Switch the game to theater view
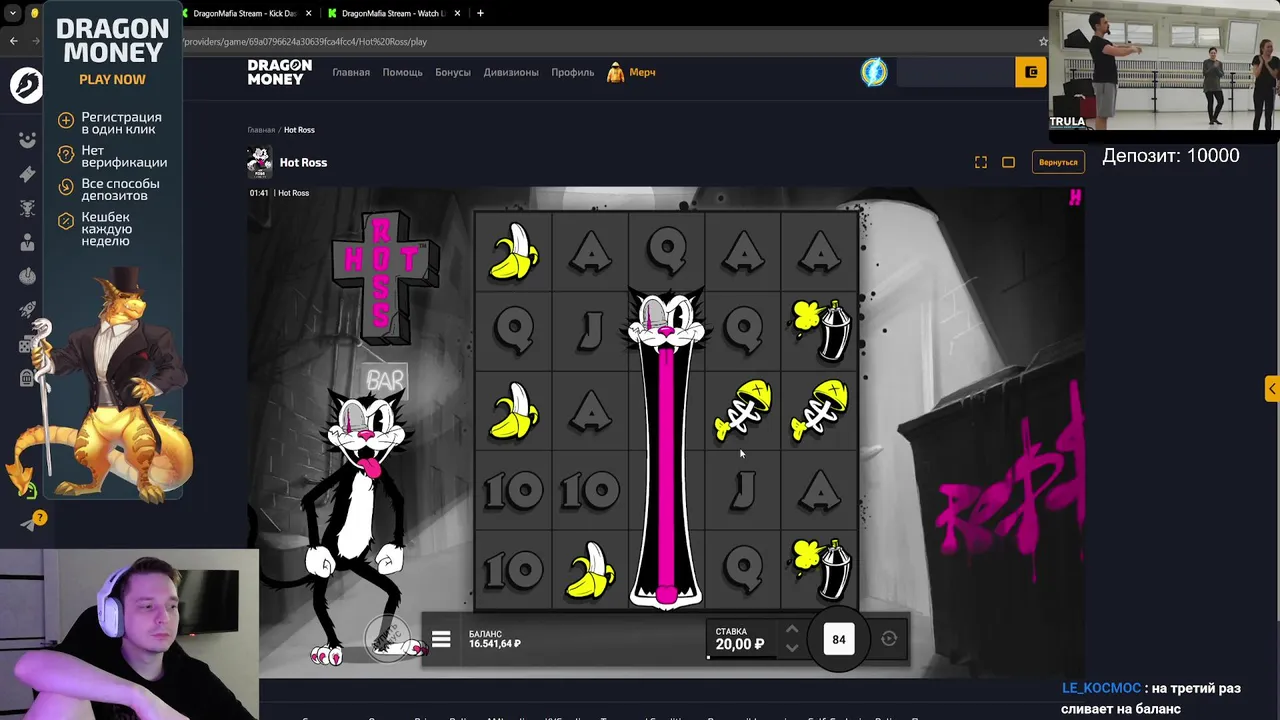1280x720 pixels. tap(1008, 162)
